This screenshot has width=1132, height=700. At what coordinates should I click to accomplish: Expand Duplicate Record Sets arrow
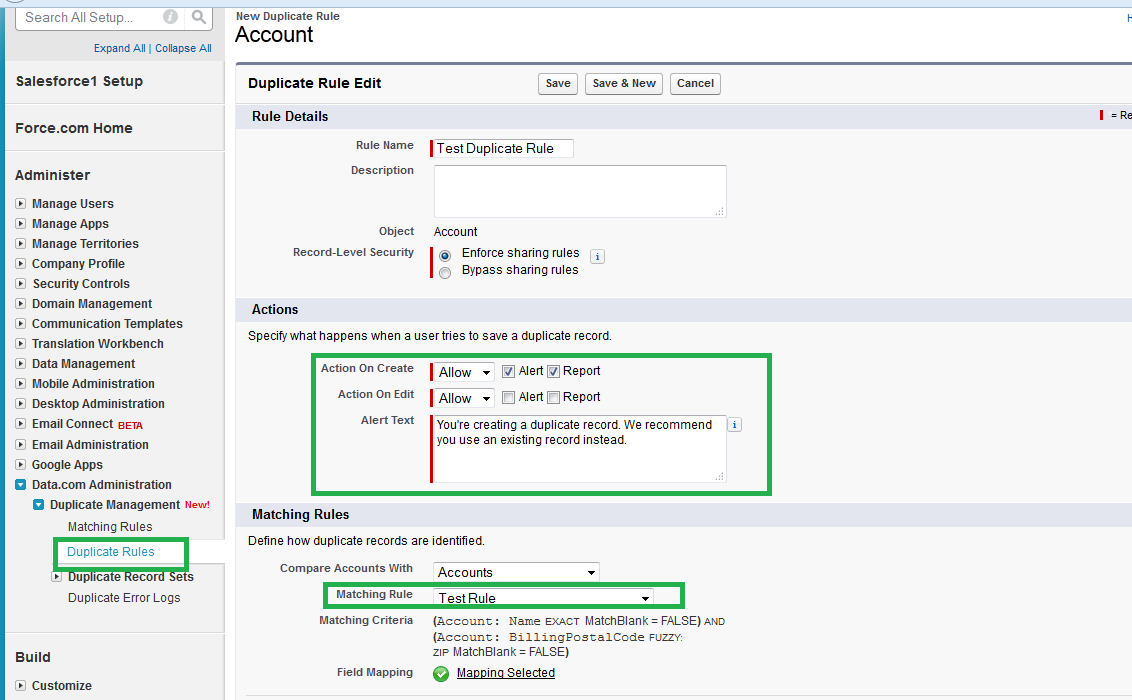pyautogui.click(x=57, y=577)
